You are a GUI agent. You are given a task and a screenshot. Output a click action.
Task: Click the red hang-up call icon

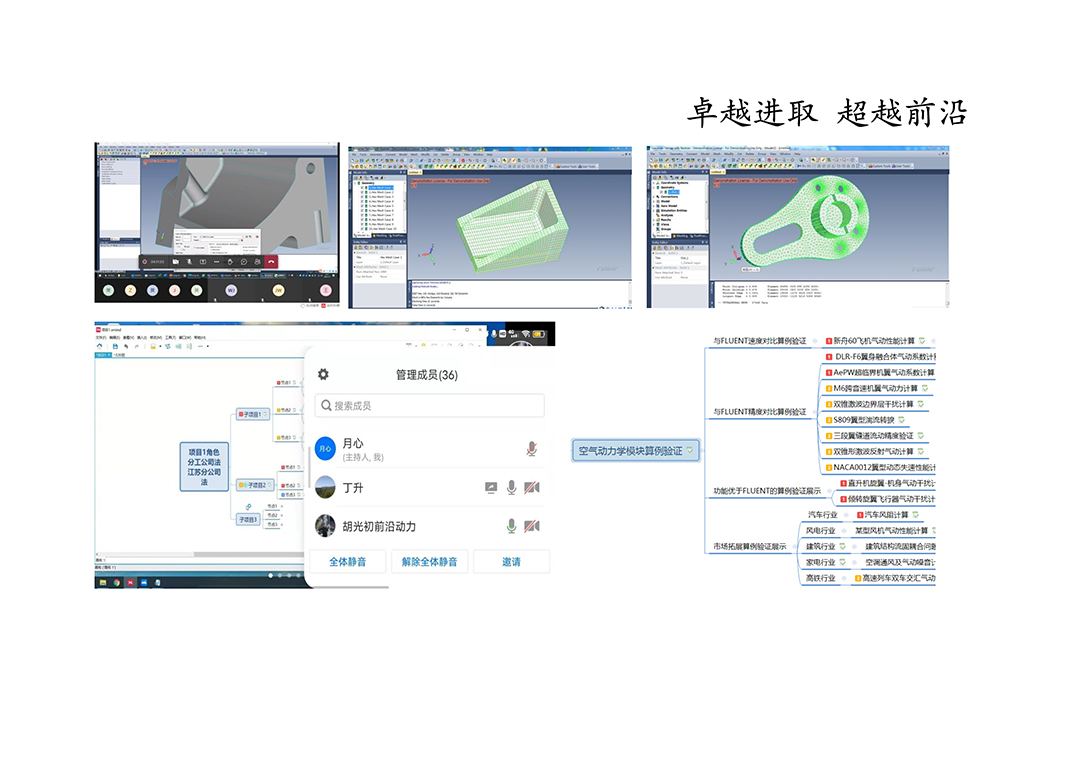(270, 262)
